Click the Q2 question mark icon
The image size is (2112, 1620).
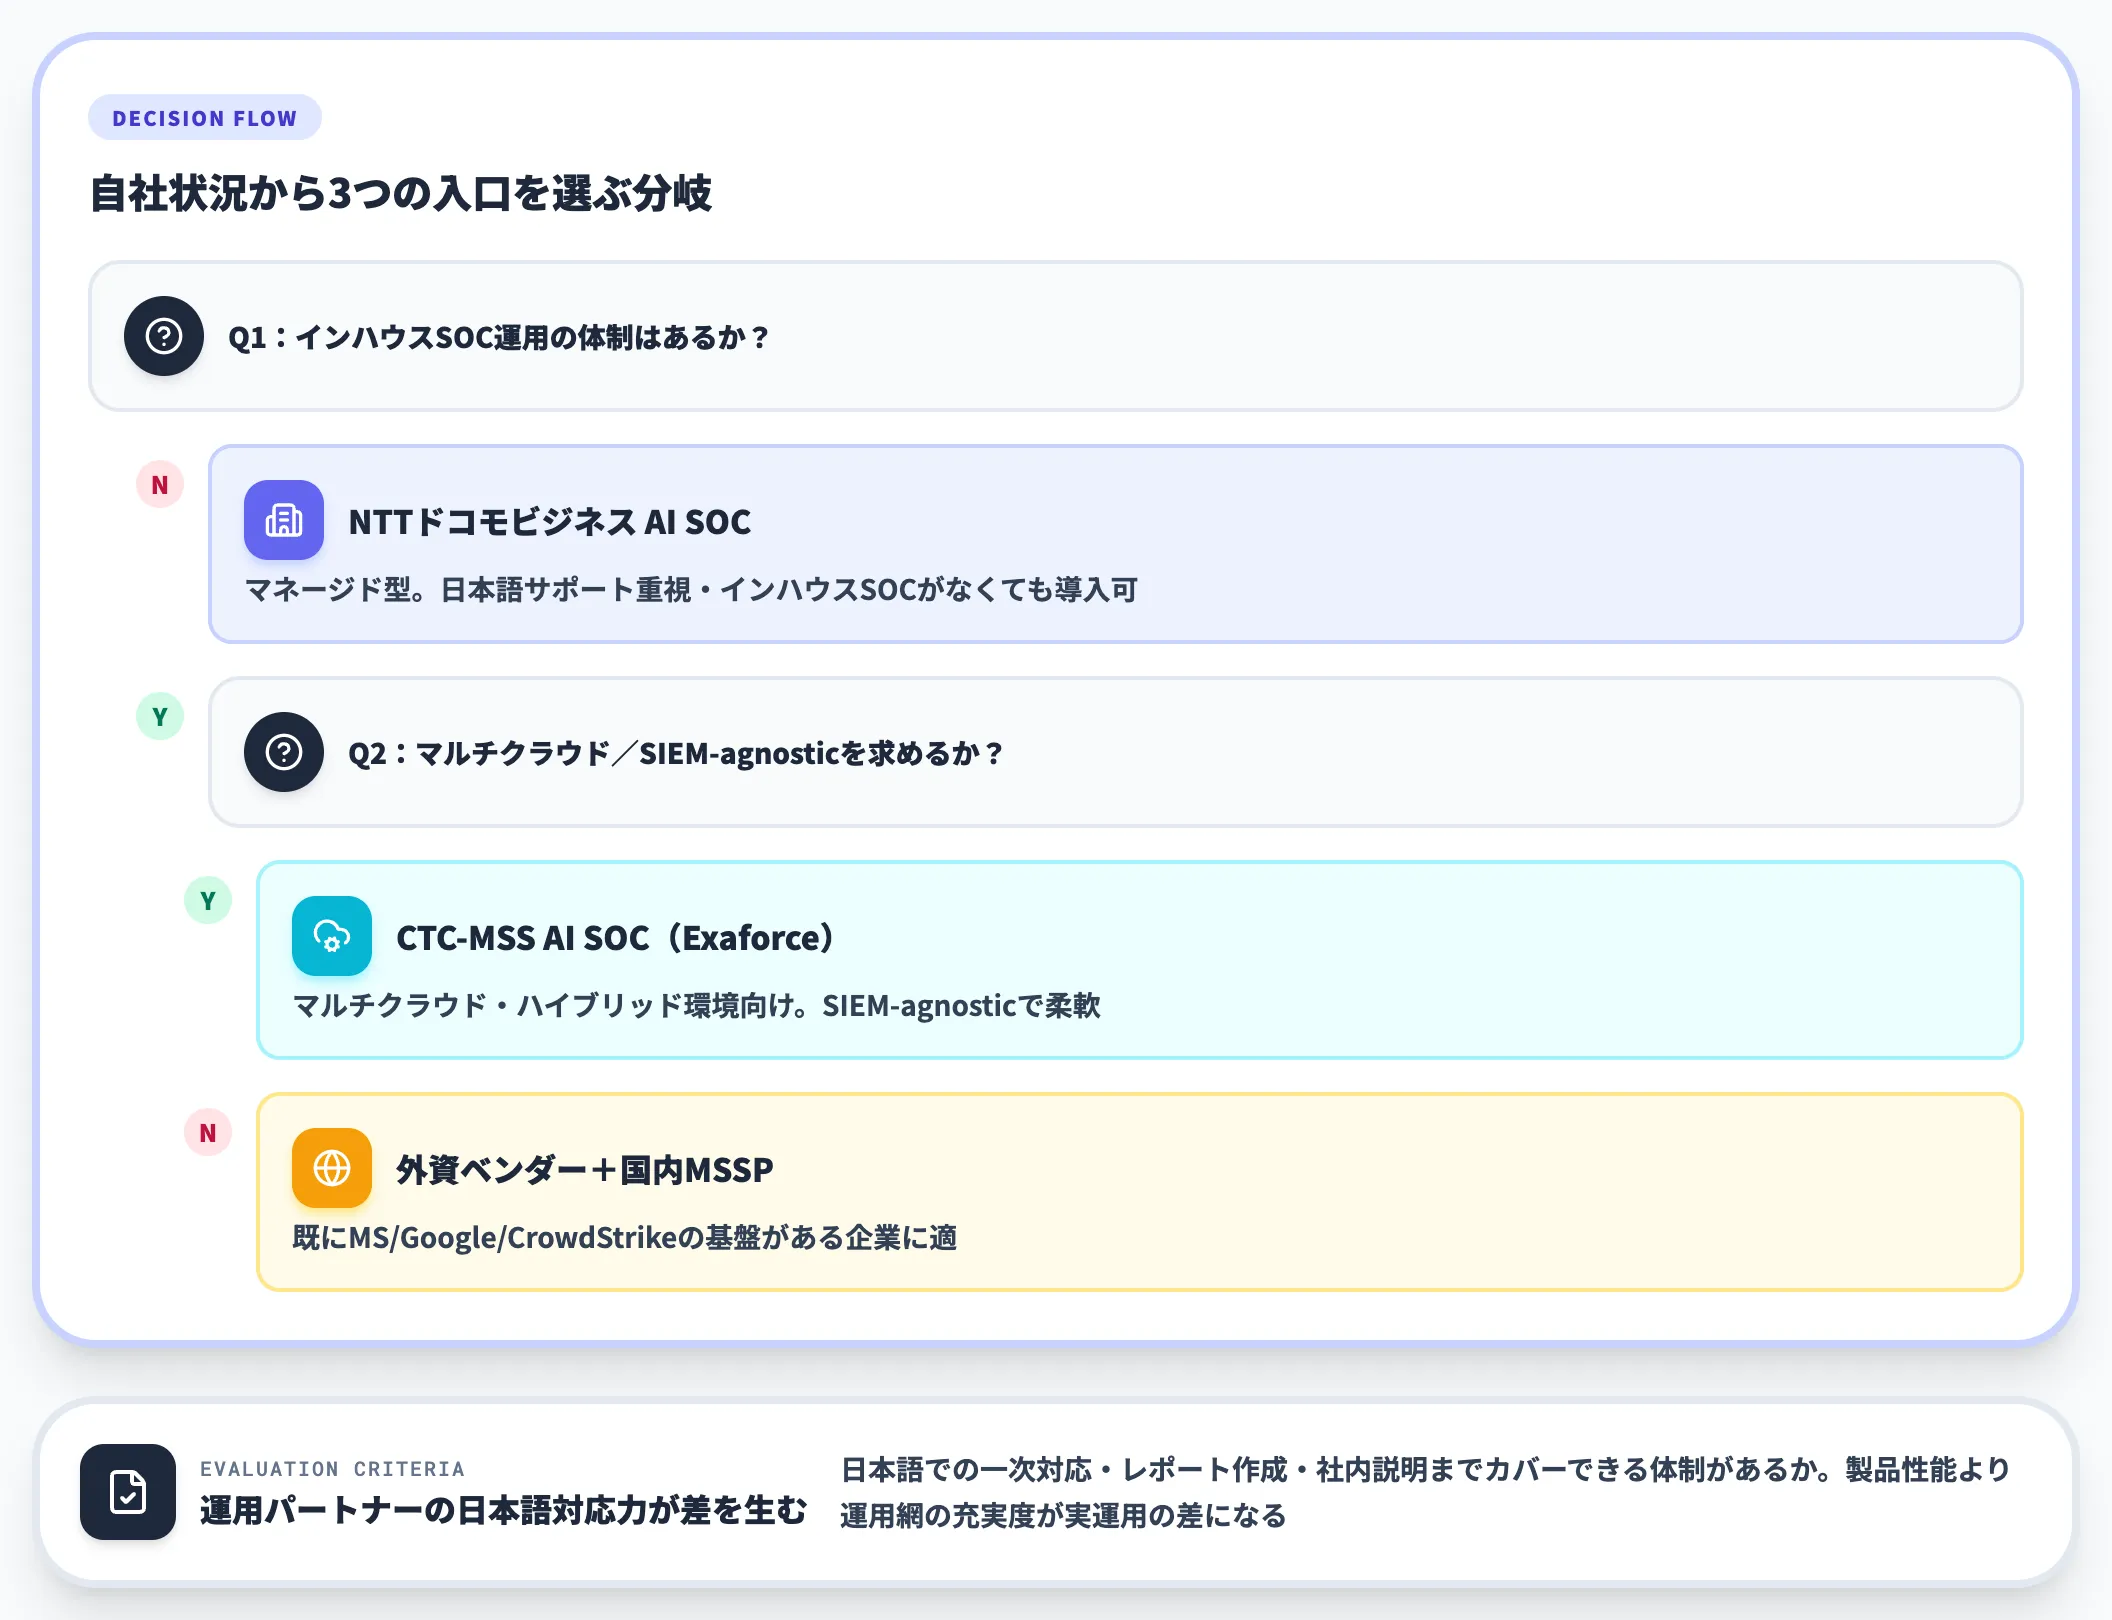tap(284, 752)
